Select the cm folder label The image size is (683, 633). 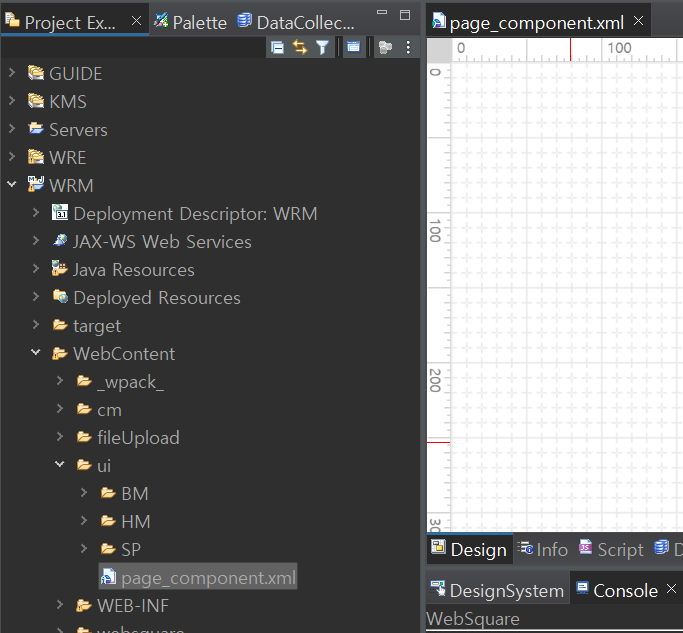point(109,410)
